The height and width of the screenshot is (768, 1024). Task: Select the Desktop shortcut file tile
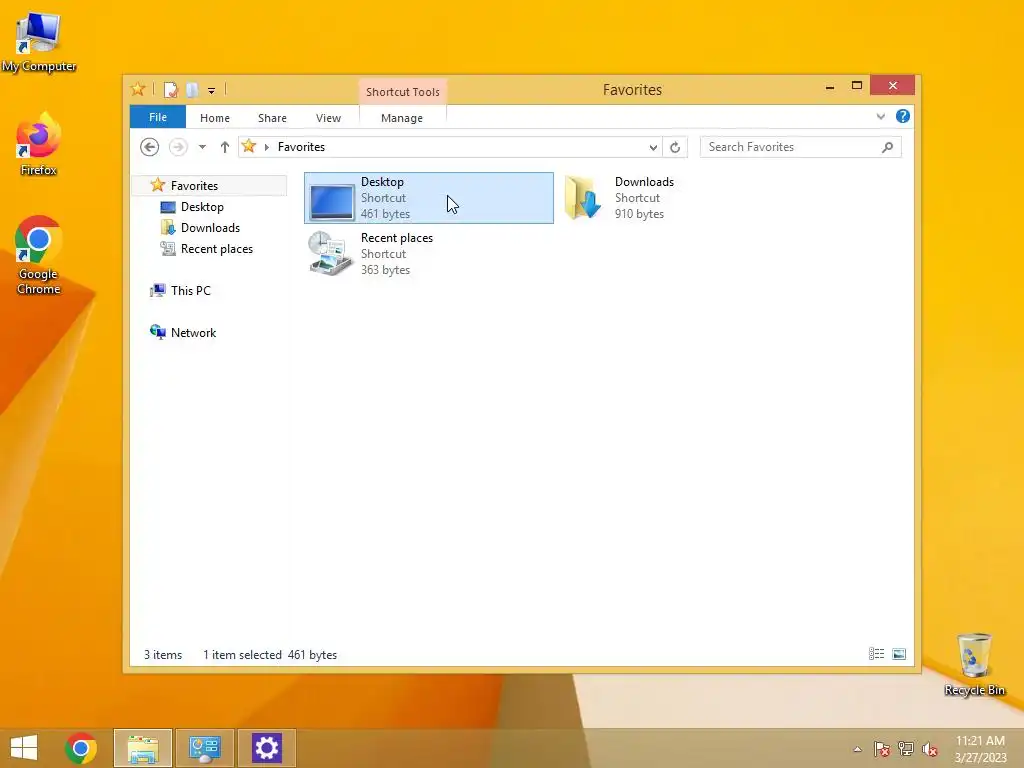click(x=428, y=198)
